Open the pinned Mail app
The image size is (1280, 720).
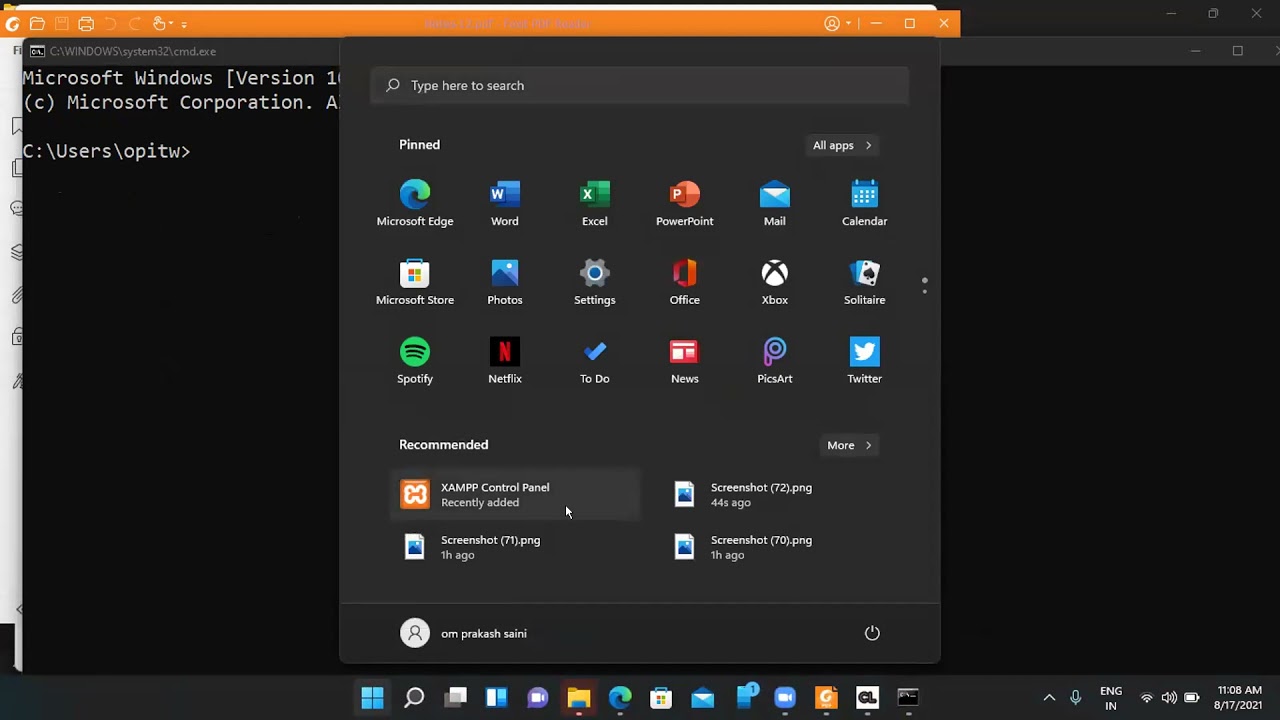pos(775,203)
